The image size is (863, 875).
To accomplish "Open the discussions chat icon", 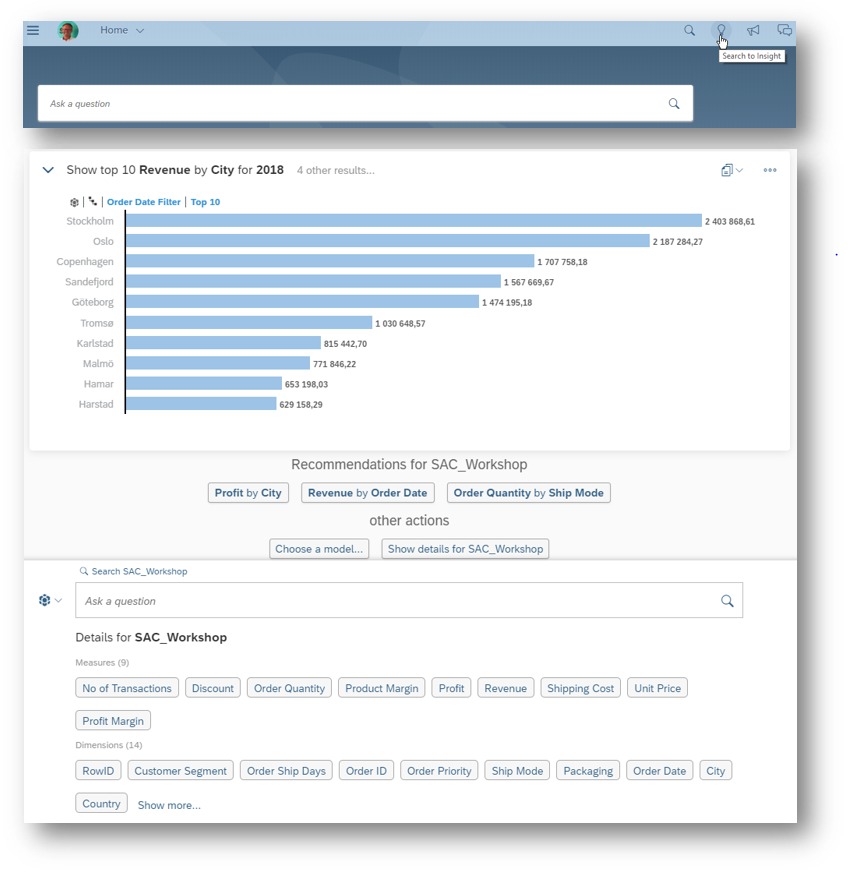I will 785,31.
